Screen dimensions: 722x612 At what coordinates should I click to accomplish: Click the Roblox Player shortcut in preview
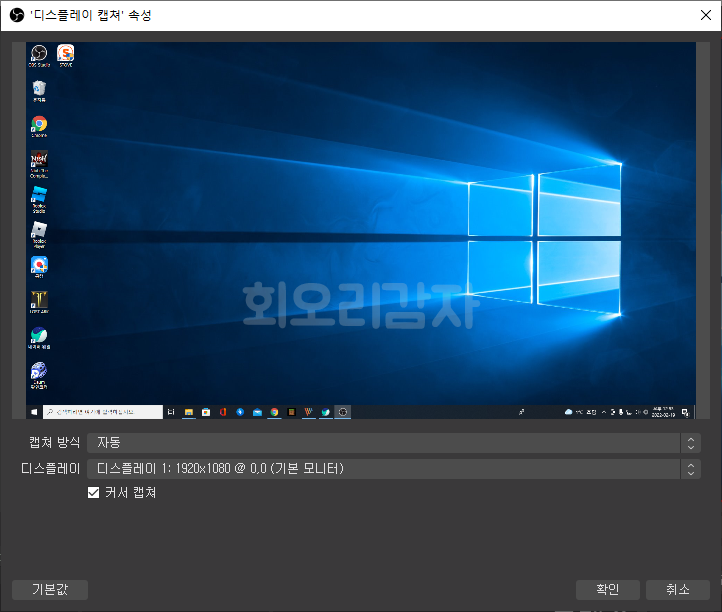[x=39, y=234]
